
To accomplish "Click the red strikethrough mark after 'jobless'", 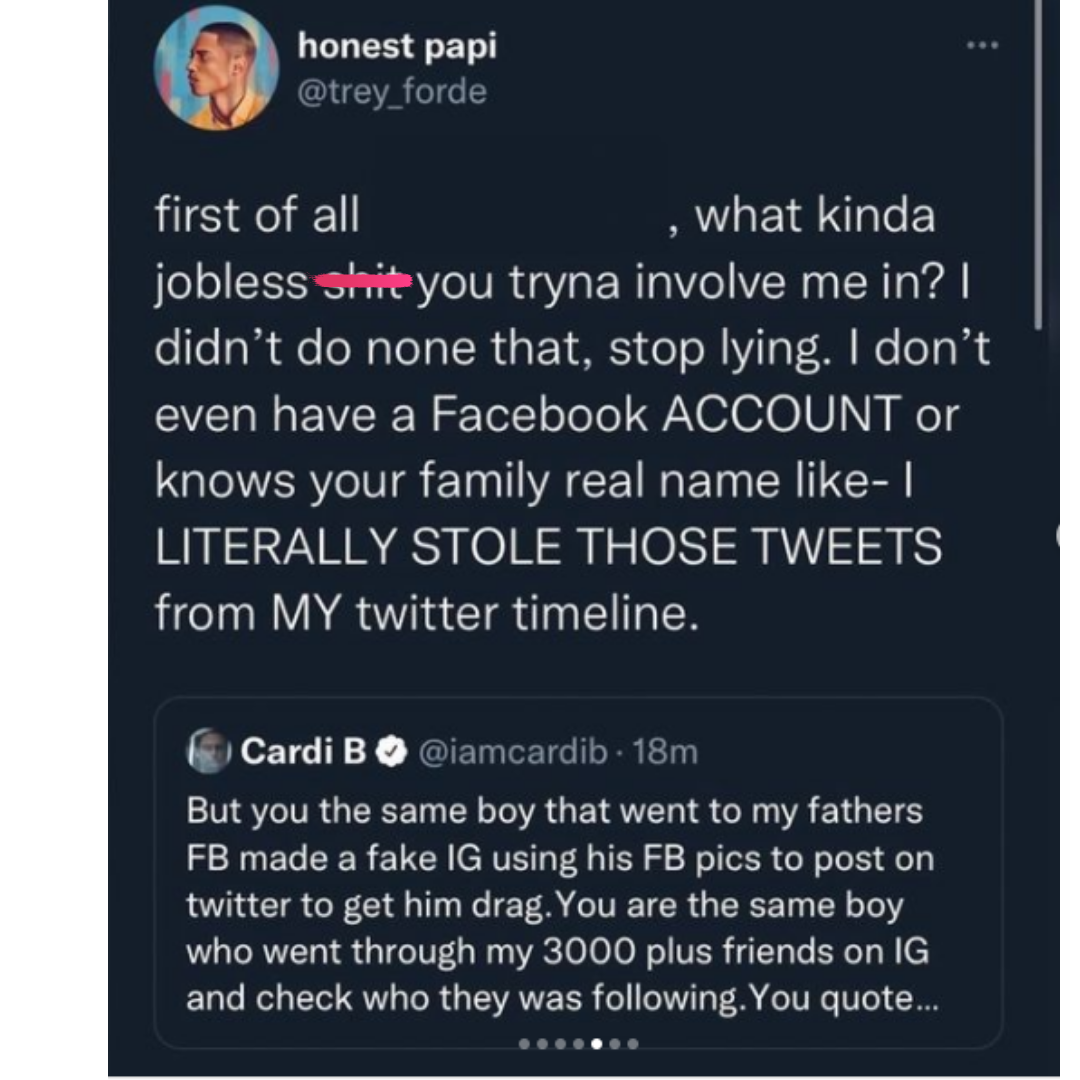I will pos(362,282).
